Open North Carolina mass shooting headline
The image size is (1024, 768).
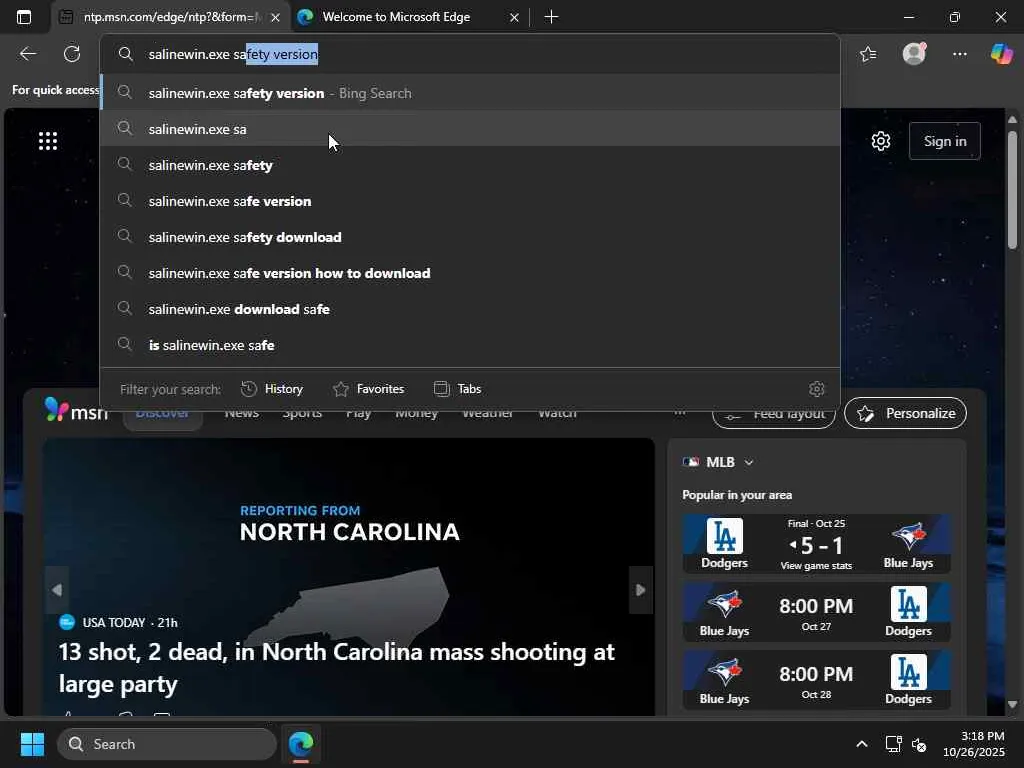click(336, 667)
